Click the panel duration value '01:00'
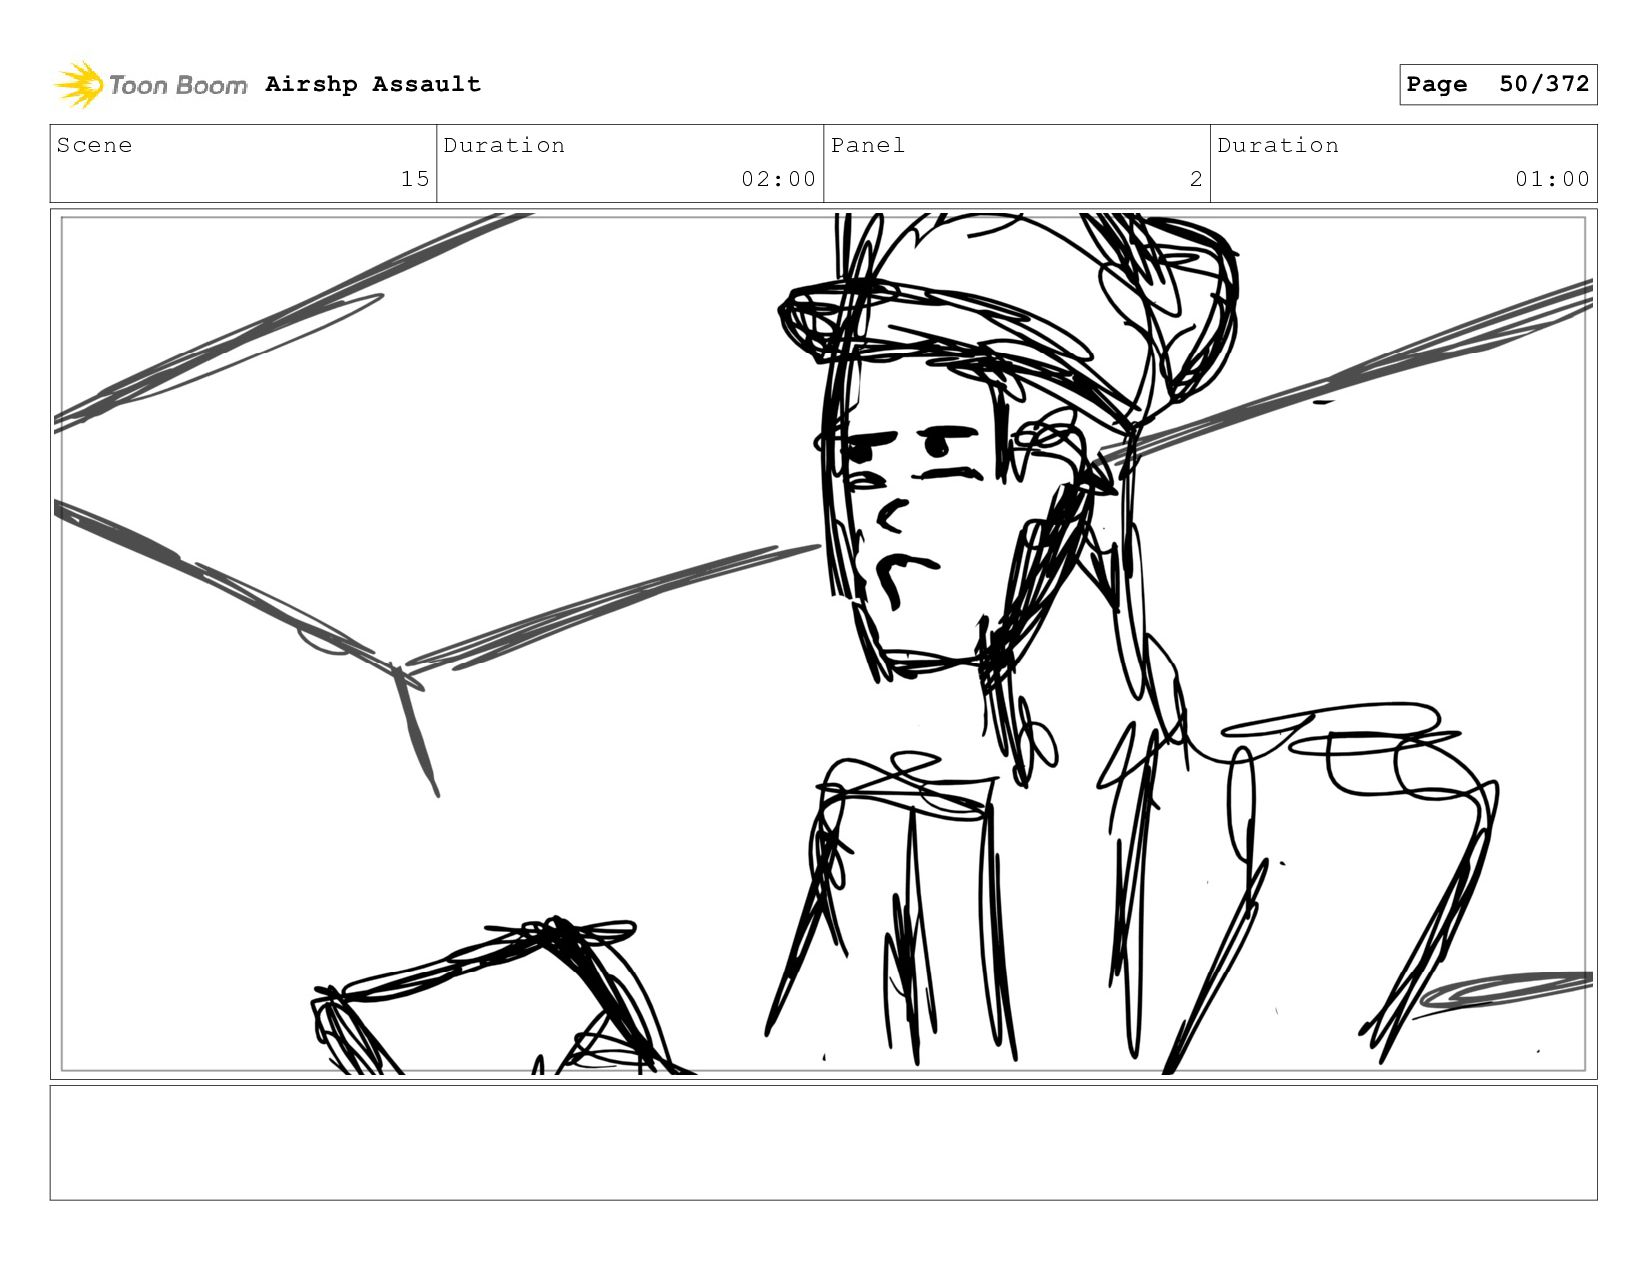Viewport: 1650px width, 1275px height. click(1552, 179)
